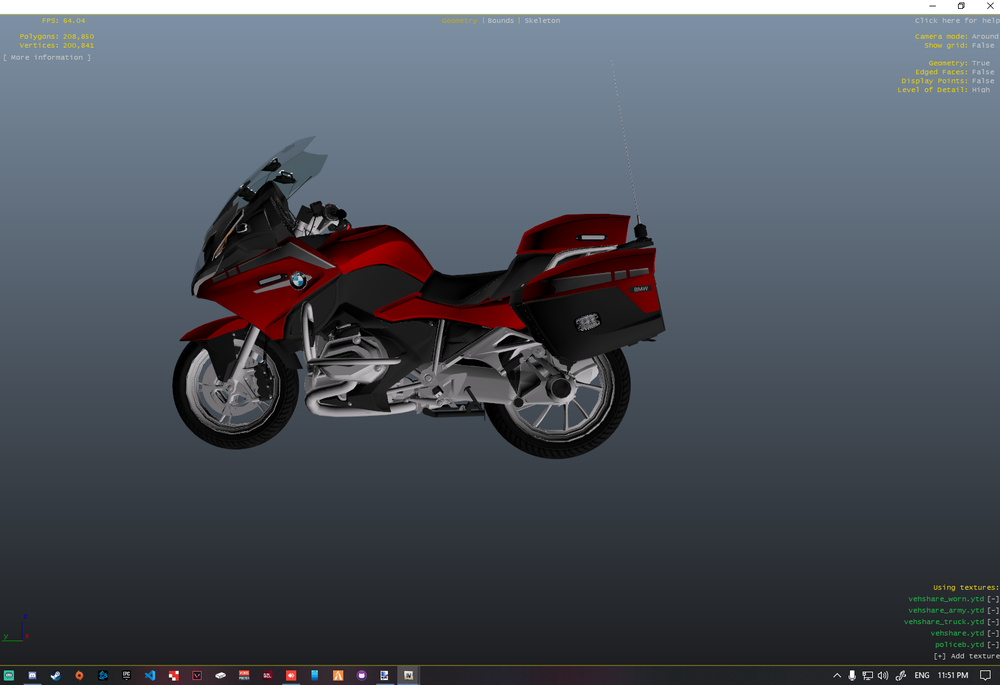Turn on Edged Faces display
Viewport: 1000px width, 685px height.
click(x=982, y=71)
